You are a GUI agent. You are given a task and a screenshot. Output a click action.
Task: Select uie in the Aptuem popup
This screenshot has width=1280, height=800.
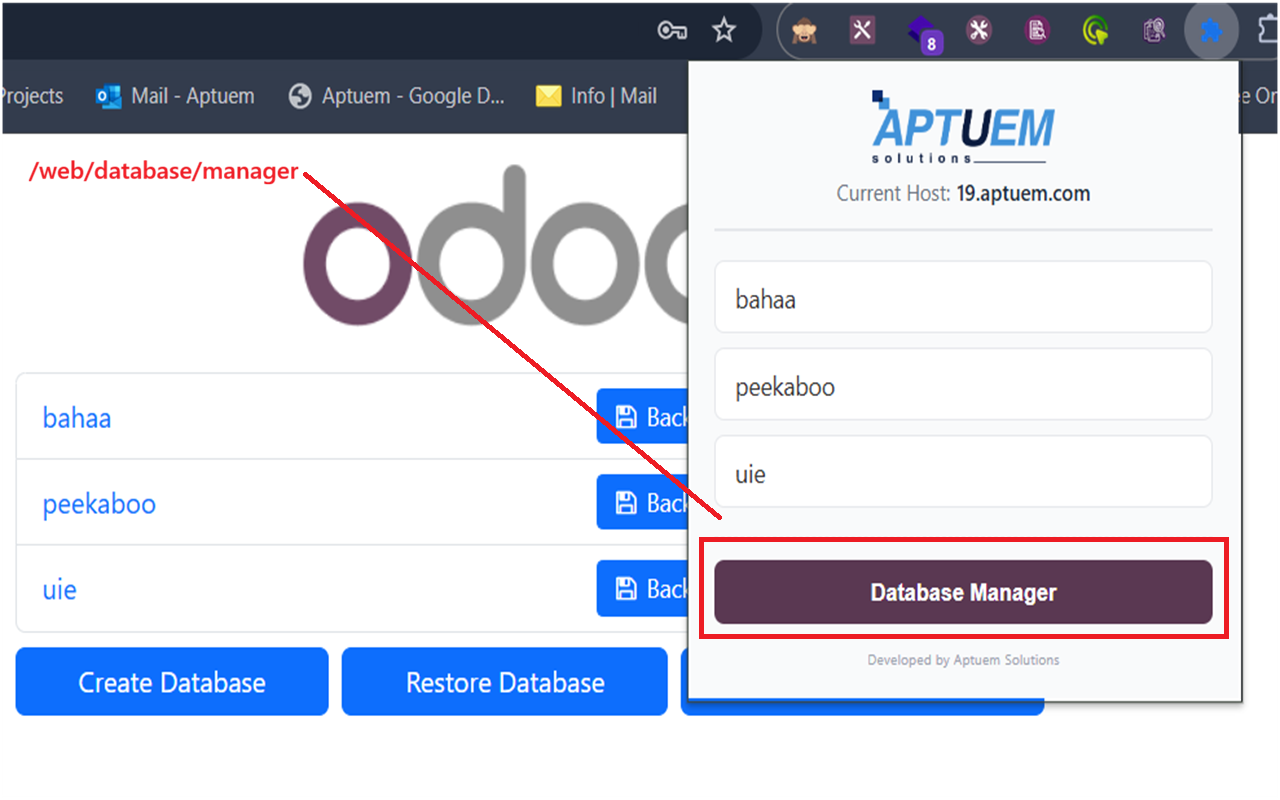click(x=963, y=472)
